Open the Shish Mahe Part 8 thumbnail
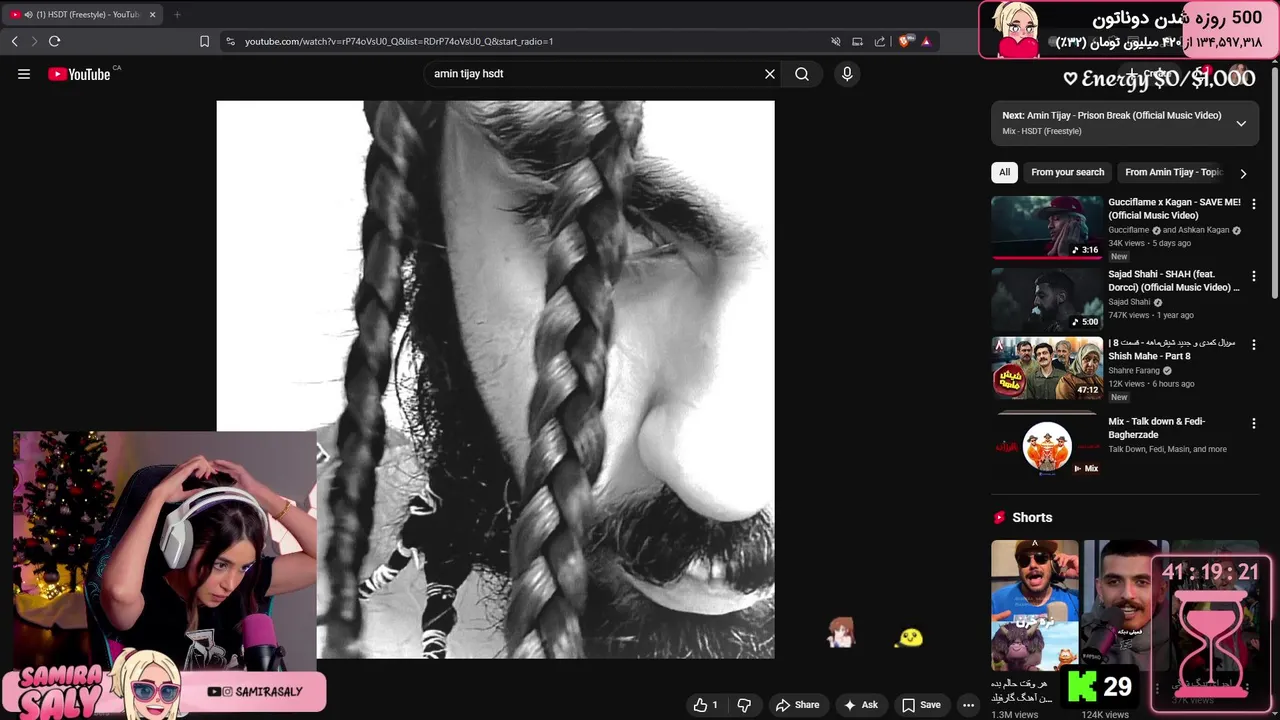 (x=1046, y=368)
